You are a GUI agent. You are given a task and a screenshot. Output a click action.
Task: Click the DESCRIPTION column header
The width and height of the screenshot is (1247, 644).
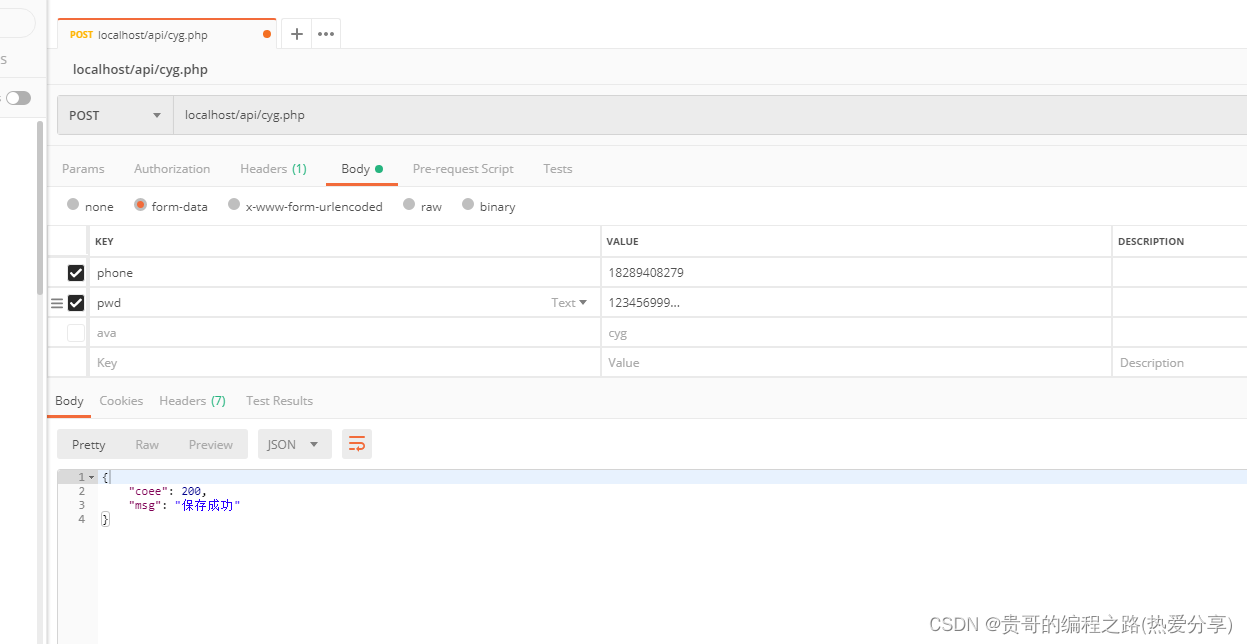(1151, 241)
